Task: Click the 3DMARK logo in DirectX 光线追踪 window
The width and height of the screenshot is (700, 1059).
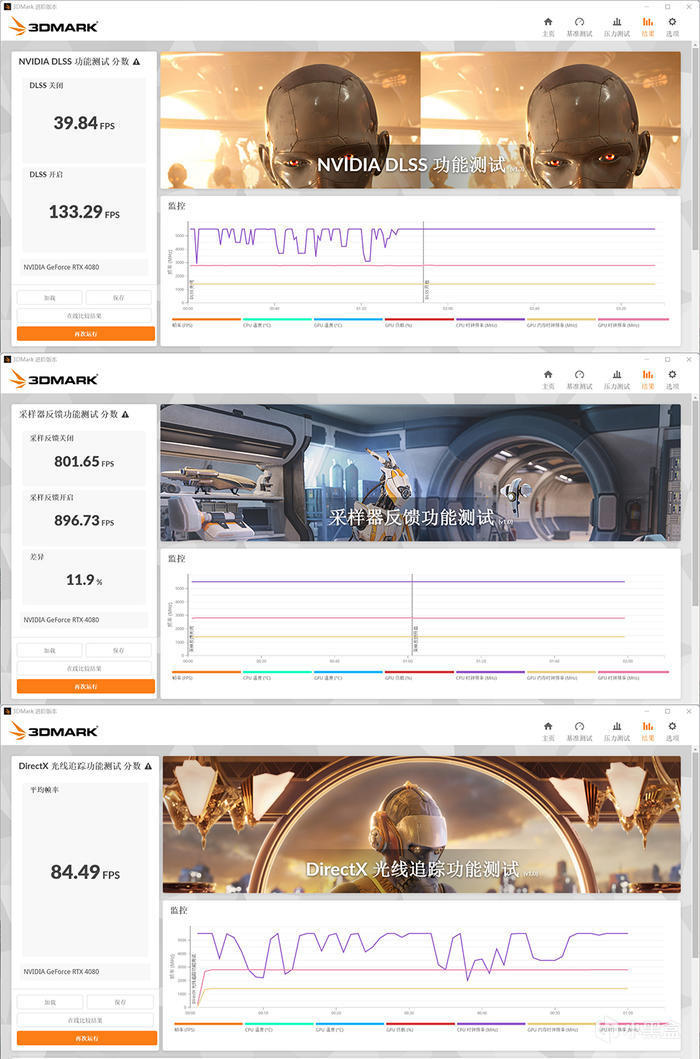Action: [54, 731]
